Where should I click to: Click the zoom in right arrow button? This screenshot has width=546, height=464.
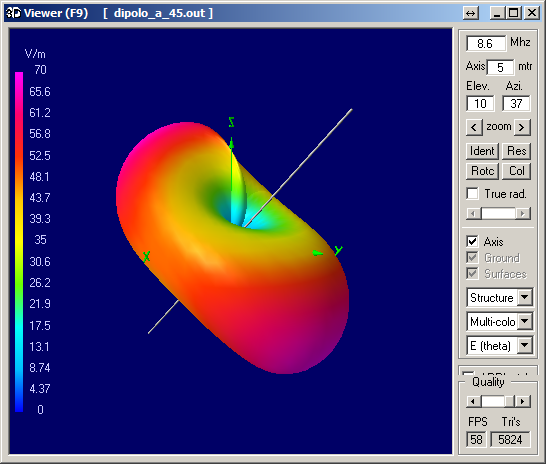(x=522, y=127)
